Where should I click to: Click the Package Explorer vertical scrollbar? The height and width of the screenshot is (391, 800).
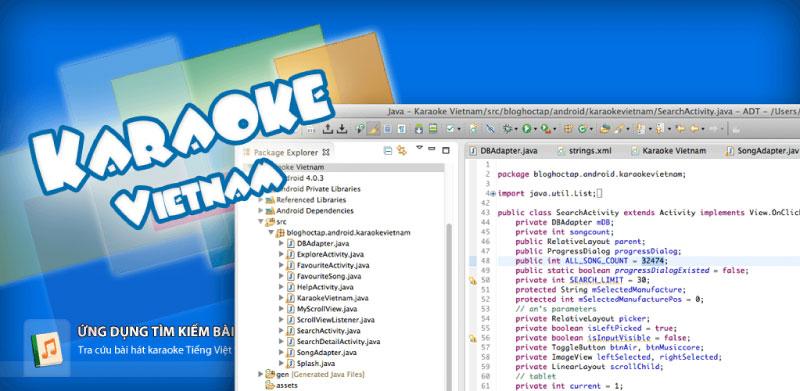pyautogui.click(x=449, y=306)
